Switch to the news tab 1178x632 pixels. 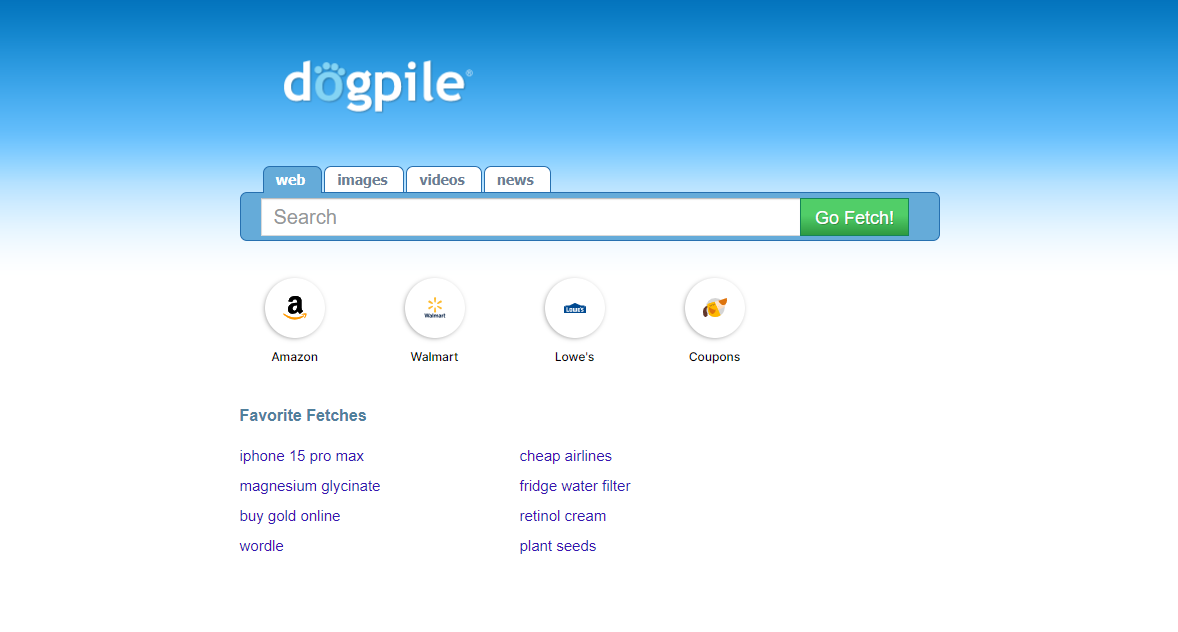pyautogui.click(x=516, y=180)
